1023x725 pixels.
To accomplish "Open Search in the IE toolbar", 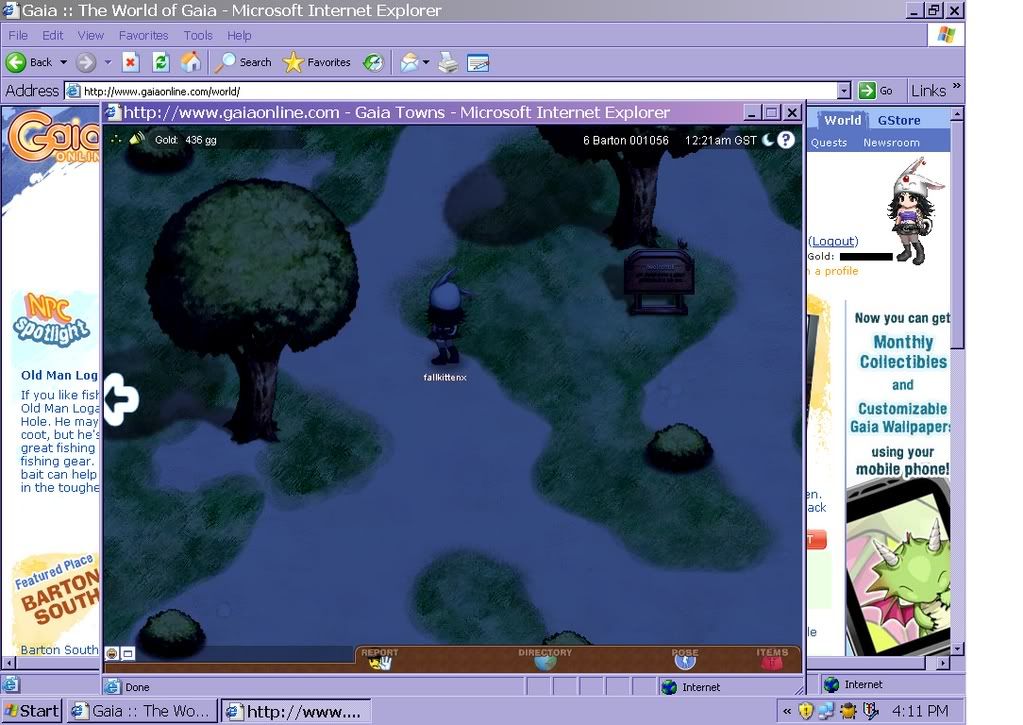I will 243,63.
